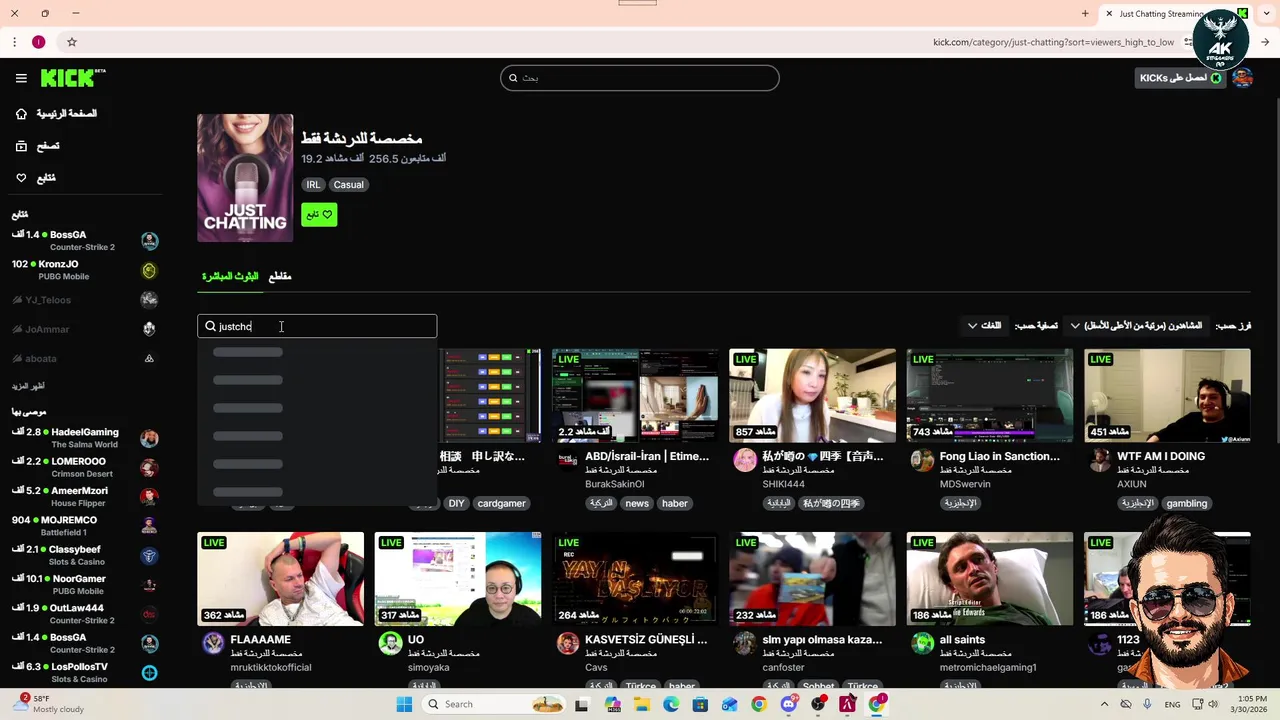Open the FLAAAAME stream thumbnail
The height and width of the screenshot is (720, 1280).
[x=280, y=579]
